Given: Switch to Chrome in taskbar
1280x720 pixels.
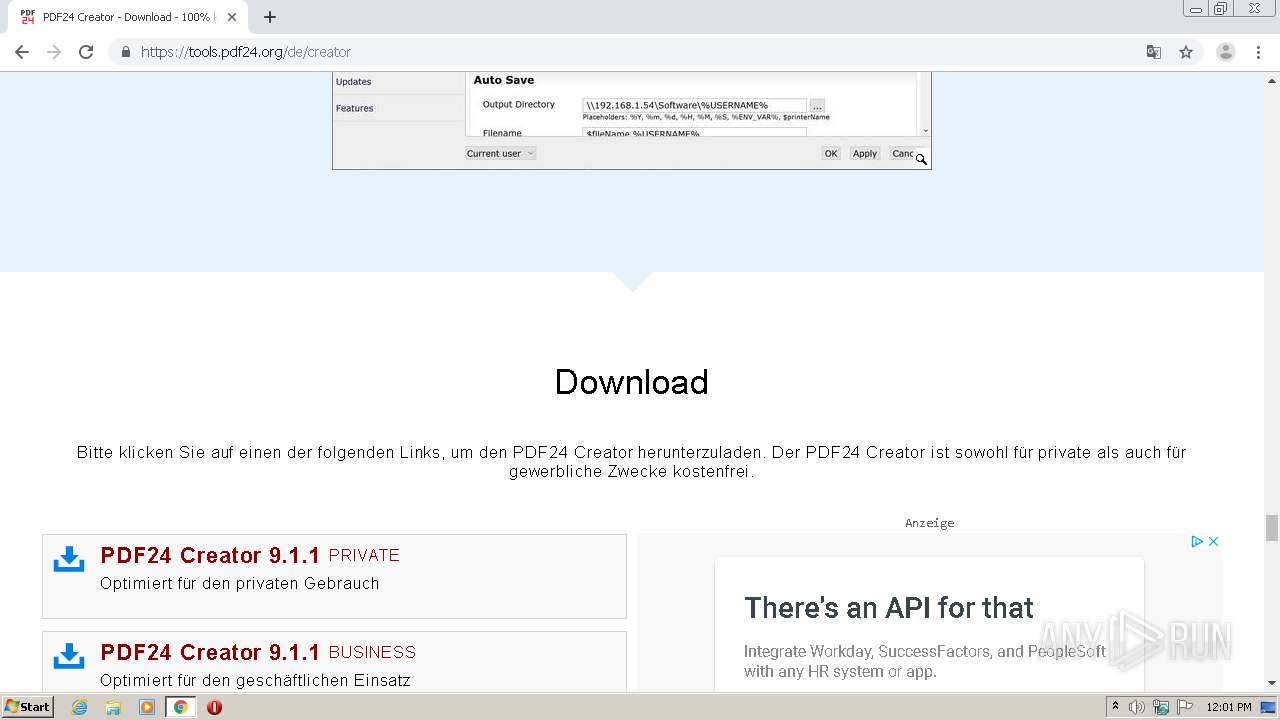Looking at the screenshot, I should point(181,707).
